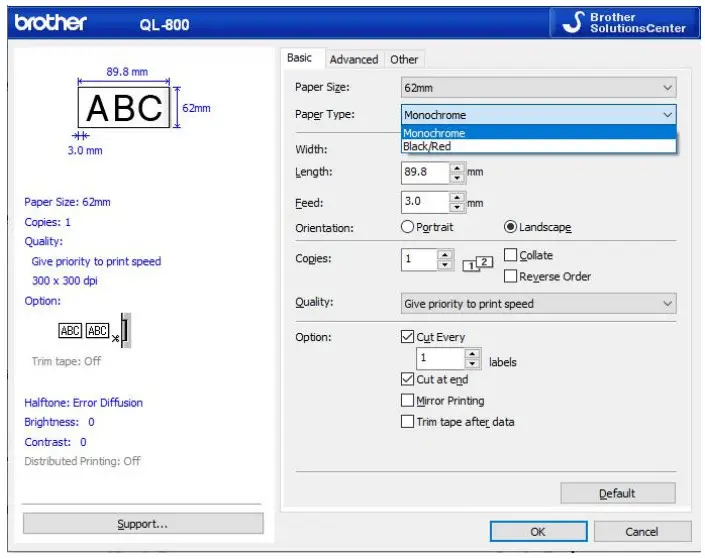Image resolution: width=705 pixels, height=559 pixels.
Task: Decrease the Feed value with down arrow
Action: pos(457,207)
